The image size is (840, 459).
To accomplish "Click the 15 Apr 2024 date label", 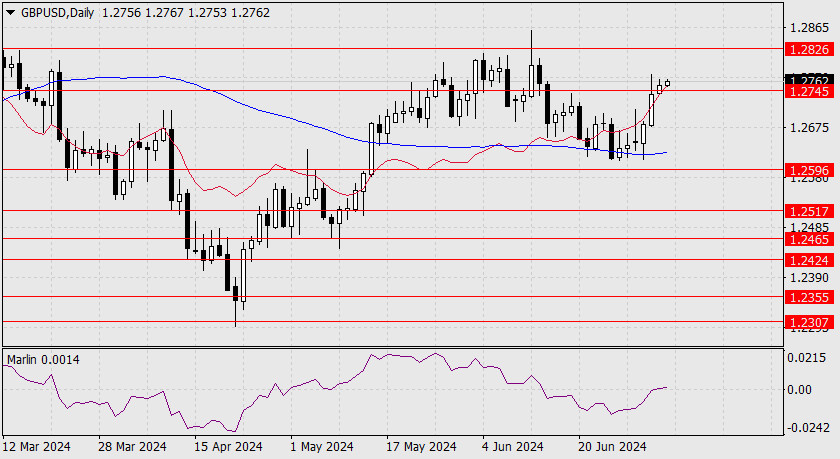I will point(228,446).
